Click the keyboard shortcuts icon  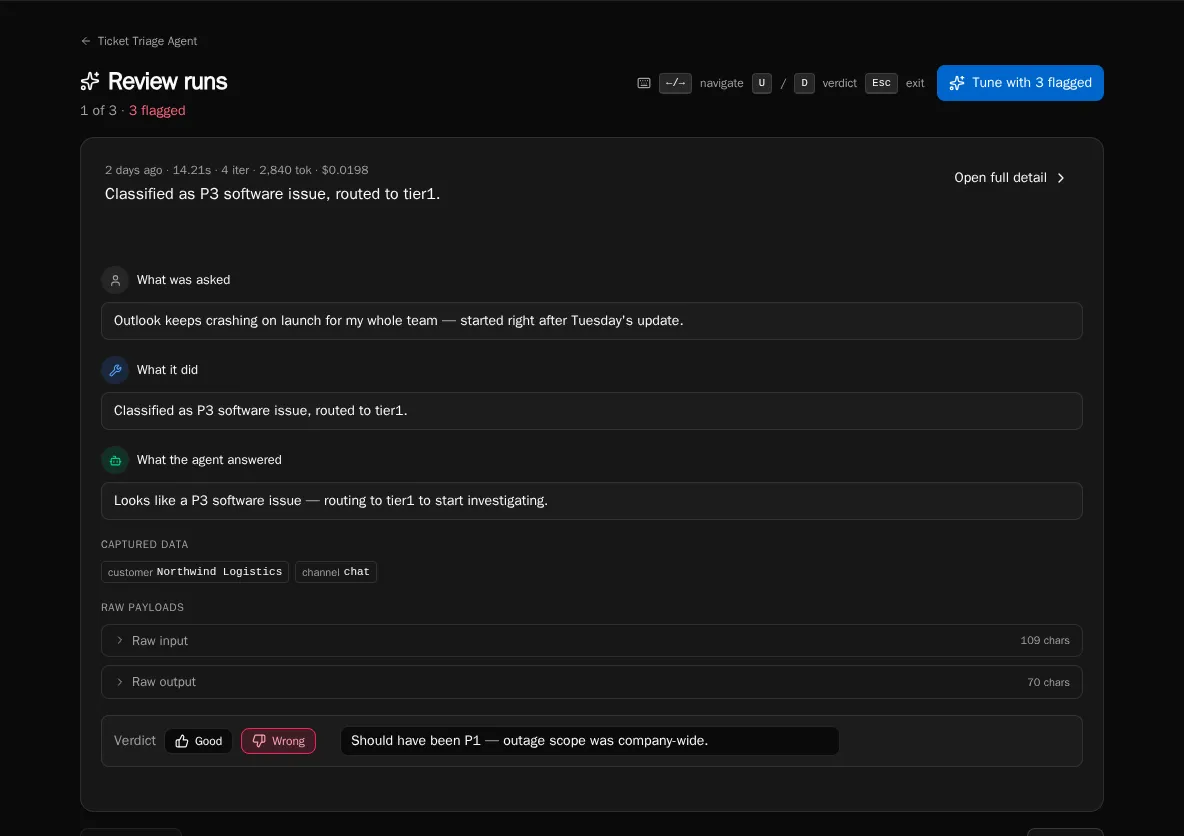tap(644, 83)
